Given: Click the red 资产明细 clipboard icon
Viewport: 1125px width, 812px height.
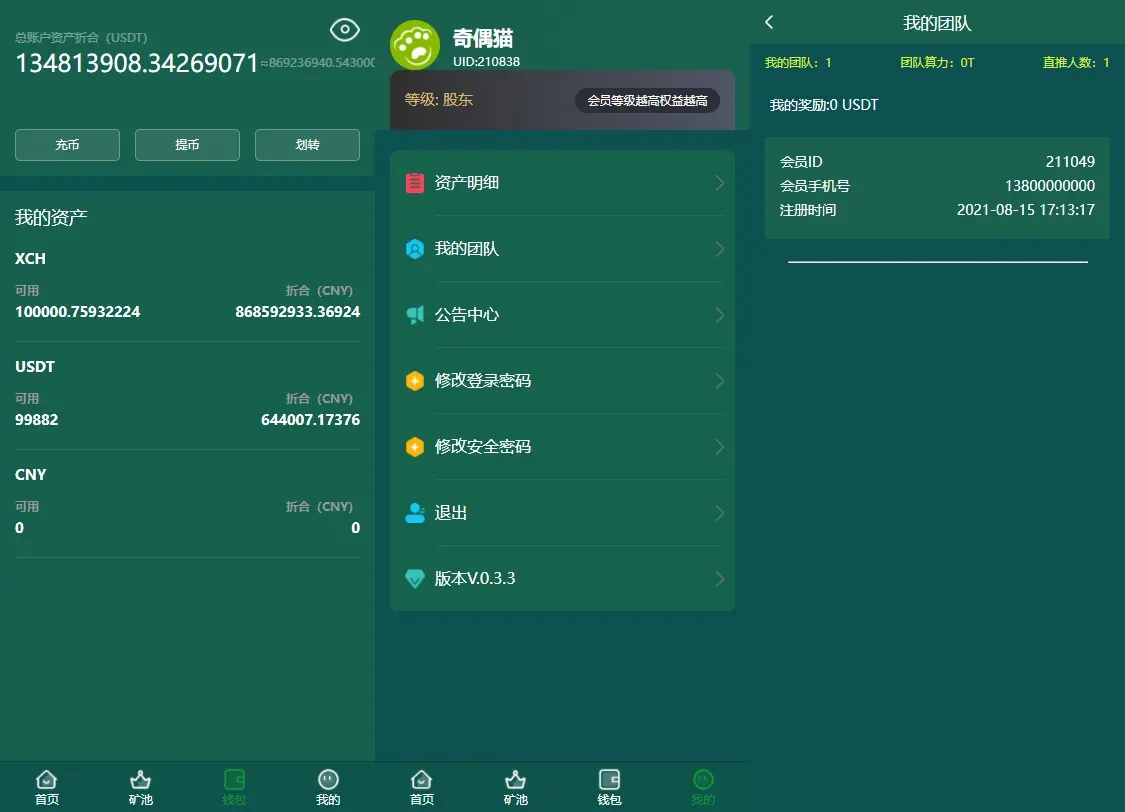Looking at the screenshot, I should [415, 183].
